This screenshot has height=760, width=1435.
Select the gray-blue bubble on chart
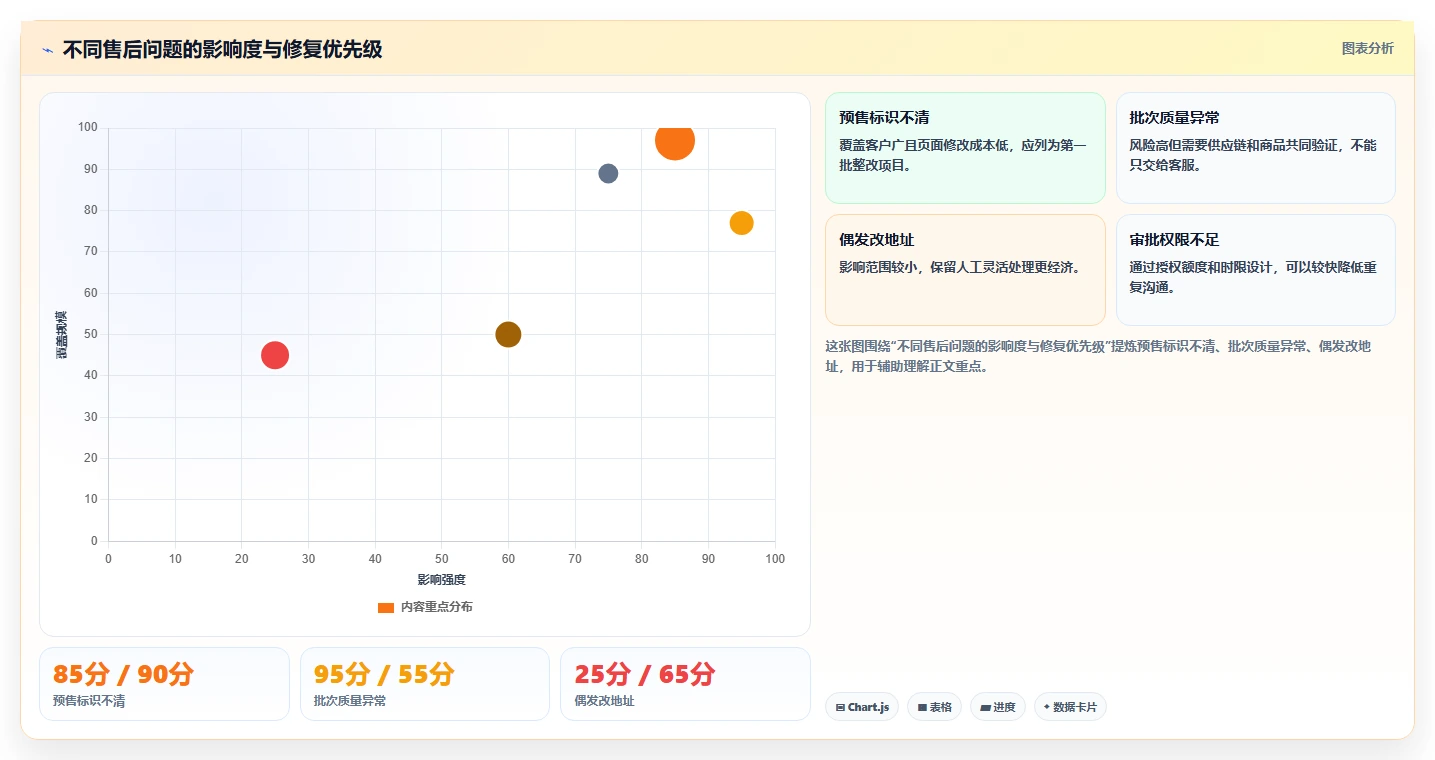point(608,173)
